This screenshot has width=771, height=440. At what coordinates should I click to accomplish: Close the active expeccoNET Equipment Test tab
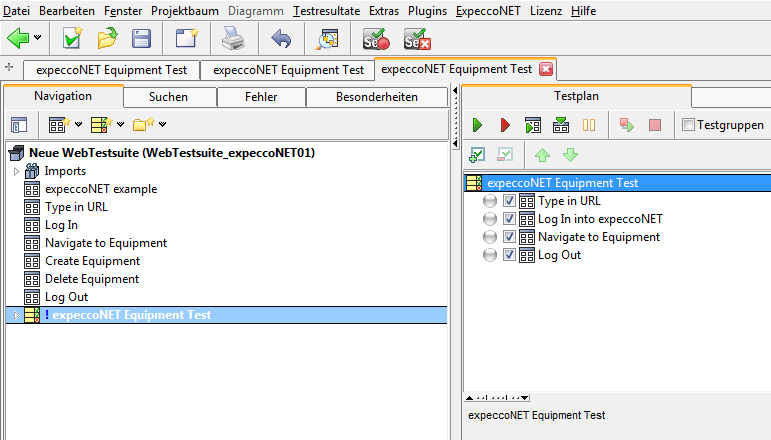545,69
